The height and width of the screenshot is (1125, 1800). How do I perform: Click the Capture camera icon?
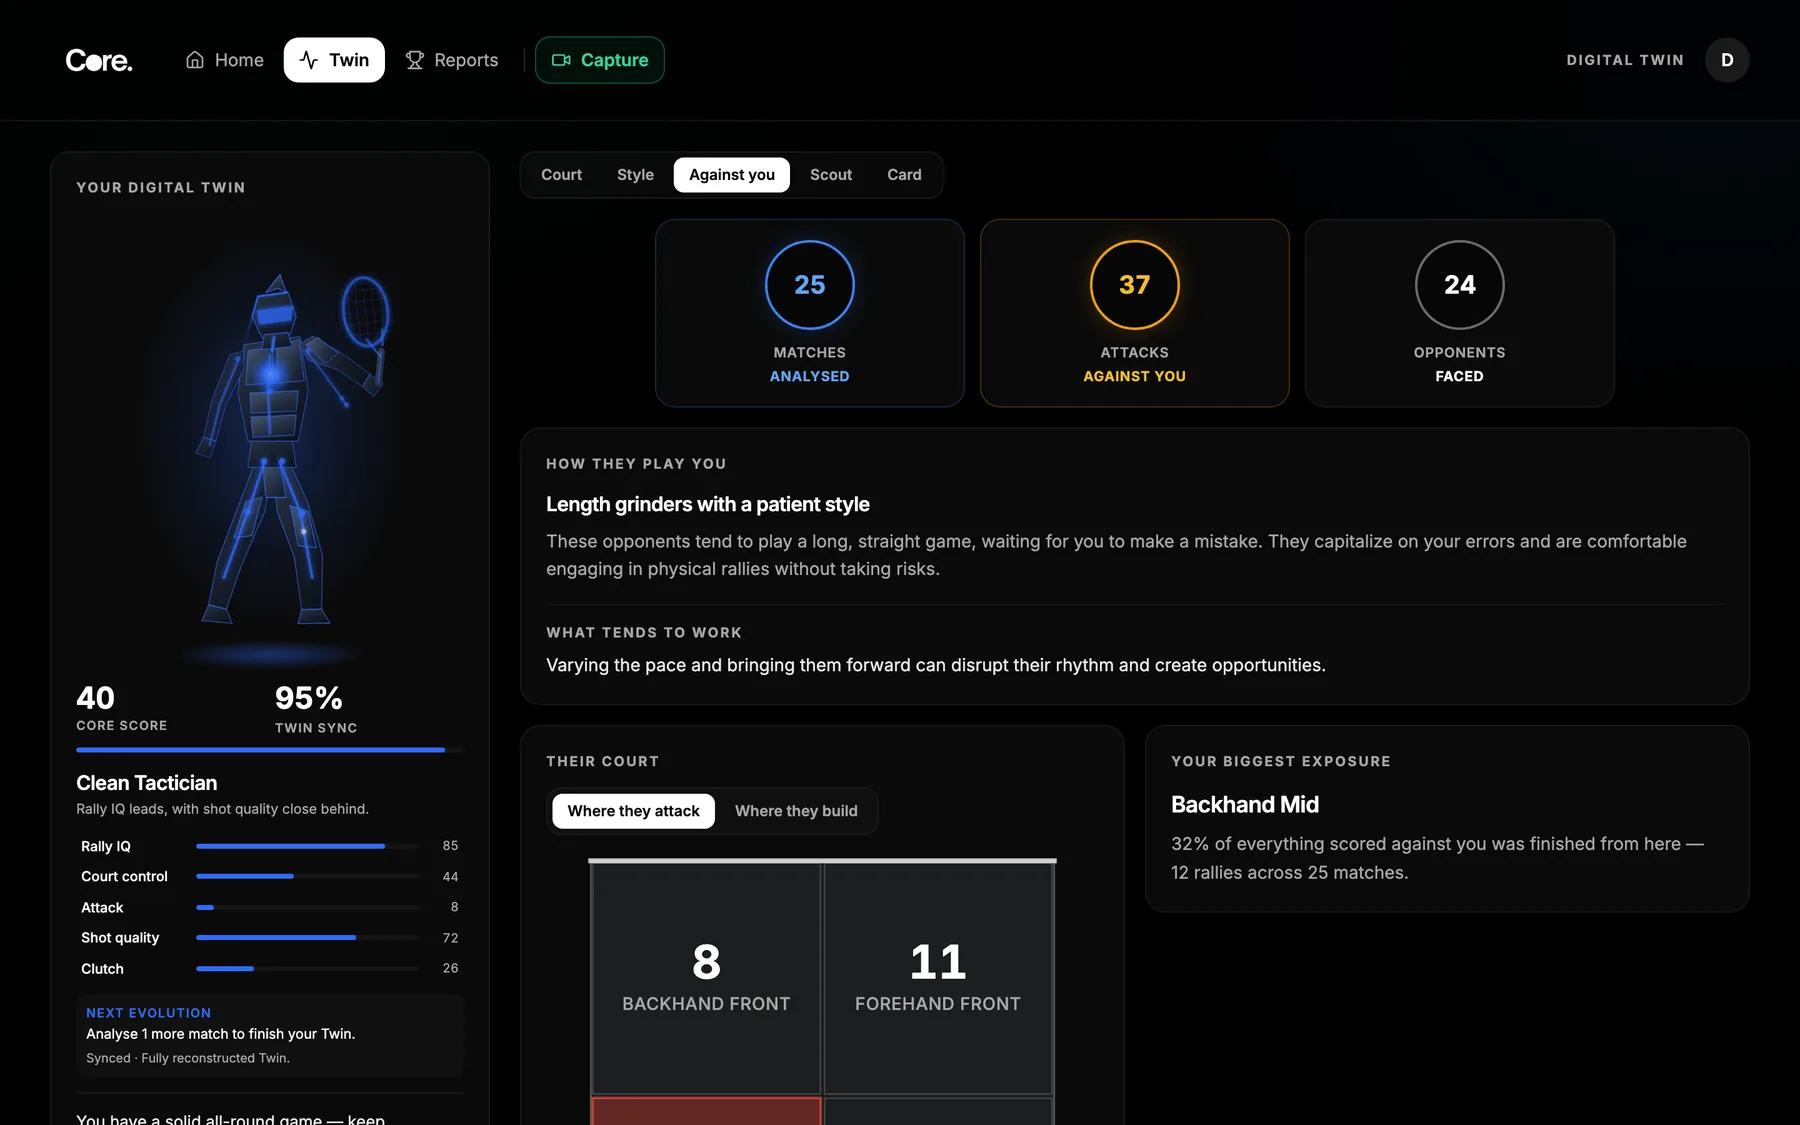tap(561, 60)
